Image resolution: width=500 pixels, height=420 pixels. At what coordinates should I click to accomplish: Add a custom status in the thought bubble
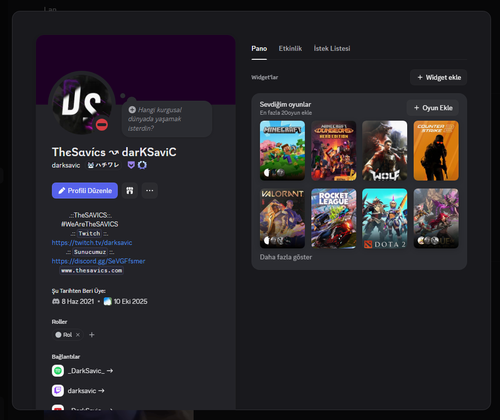(x=167, y=119)
